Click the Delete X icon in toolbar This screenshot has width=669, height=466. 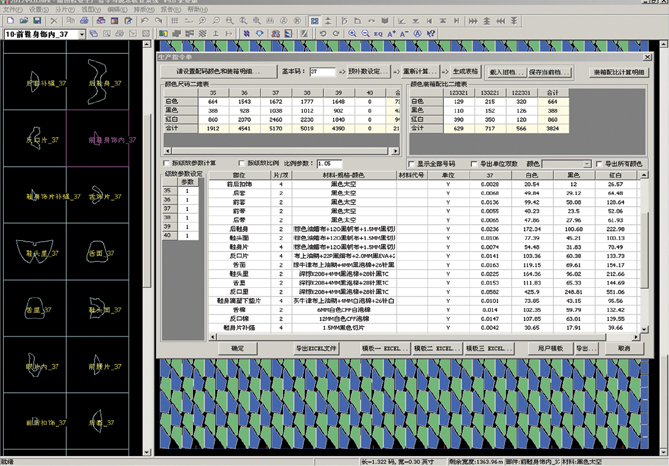(x=54, y=20)
